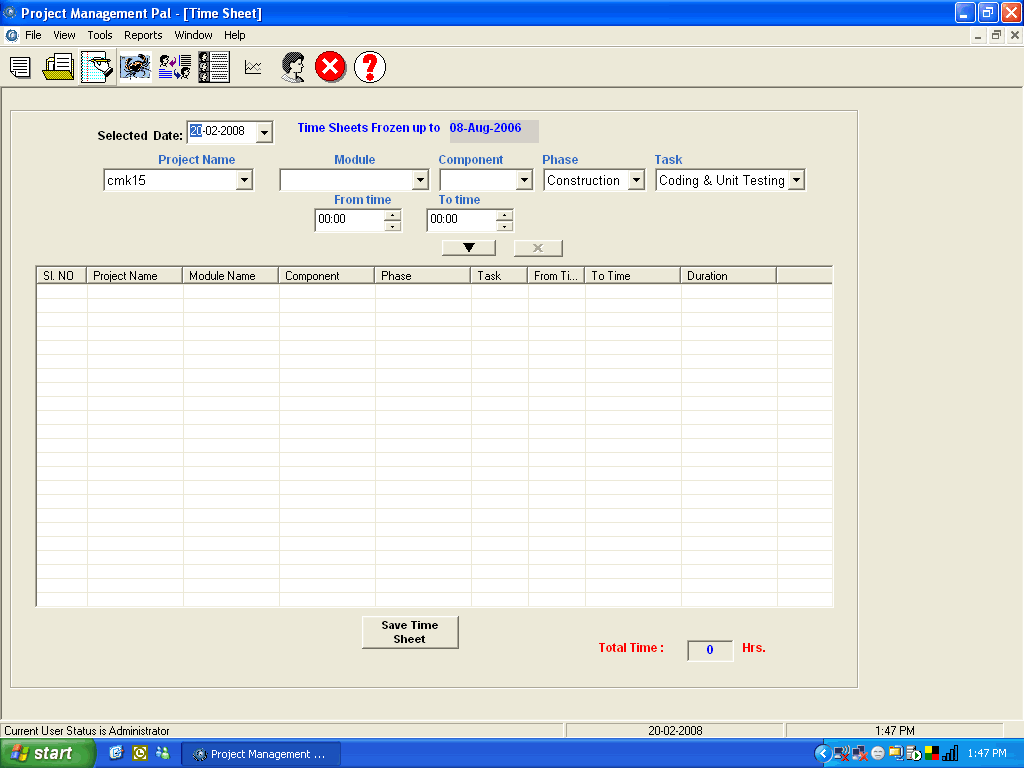Open the Module combo box list
Screen dimensions: 1024x768
(420, 181)
